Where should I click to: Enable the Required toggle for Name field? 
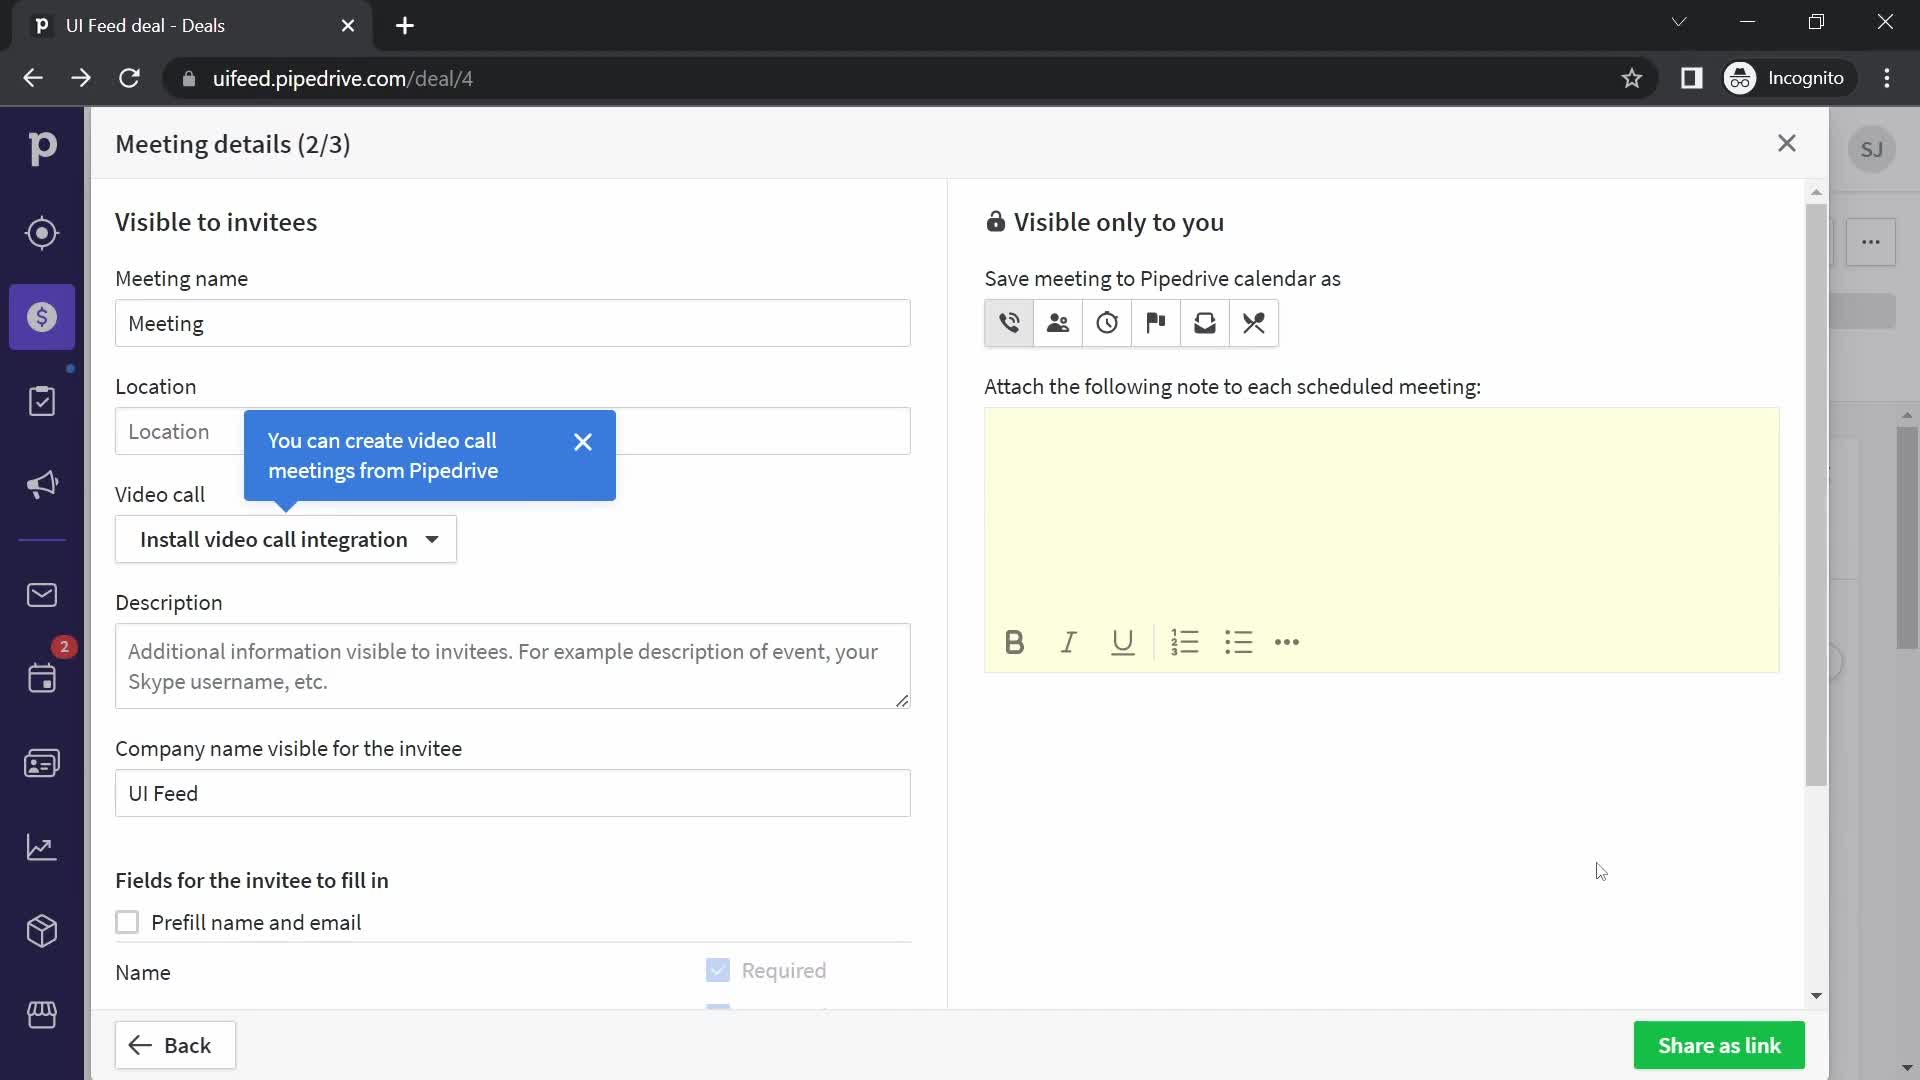point(717,971)
